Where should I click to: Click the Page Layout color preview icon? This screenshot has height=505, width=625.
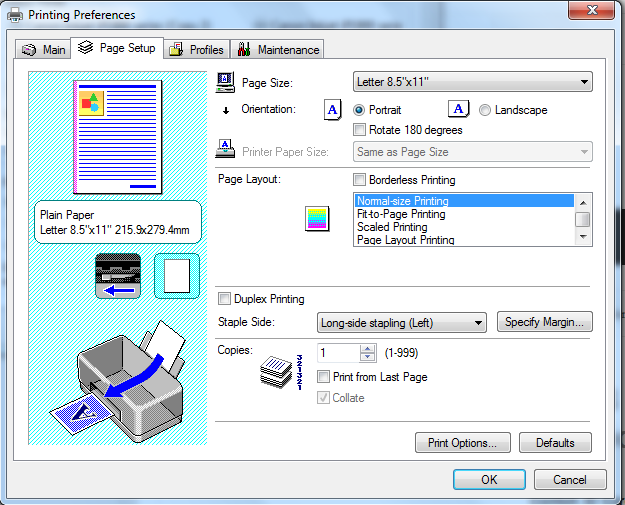tap(317, 218)
